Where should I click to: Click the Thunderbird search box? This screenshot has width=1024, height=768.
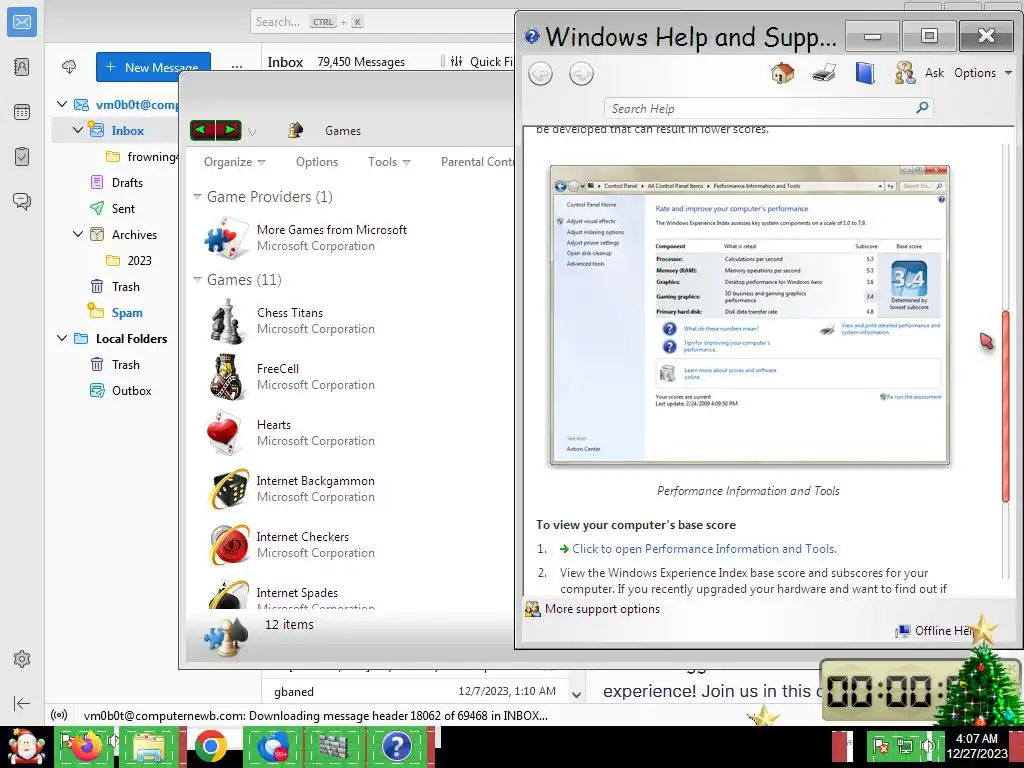tap(384, 22)
